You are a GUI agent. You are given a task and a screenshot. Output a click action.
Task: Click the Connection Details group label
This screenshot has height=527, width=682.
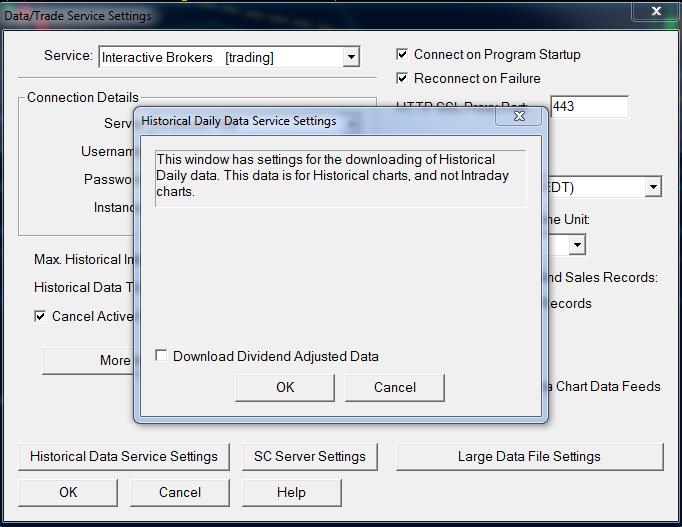(83, 97)
